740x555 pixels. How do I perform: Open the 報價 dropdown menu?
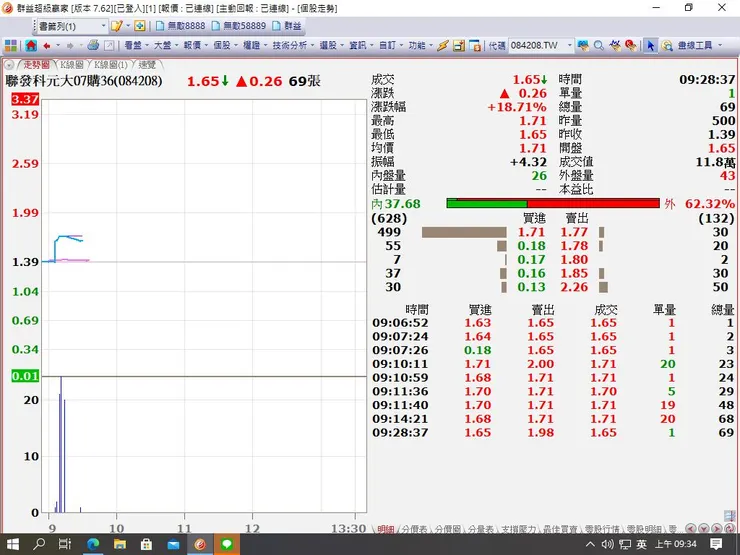195,45
